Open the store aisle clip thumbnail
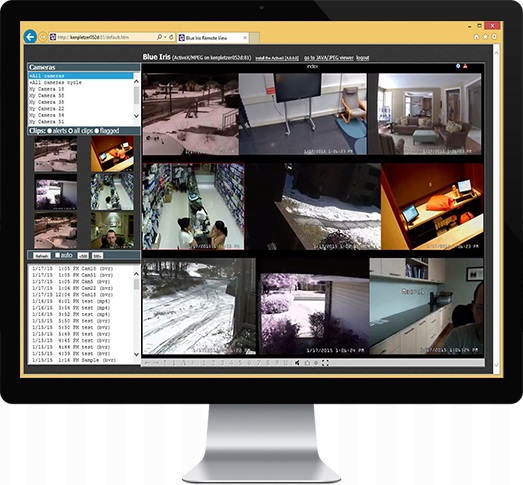The width and height of the screenshot is (523, 485). pos(112,192)
